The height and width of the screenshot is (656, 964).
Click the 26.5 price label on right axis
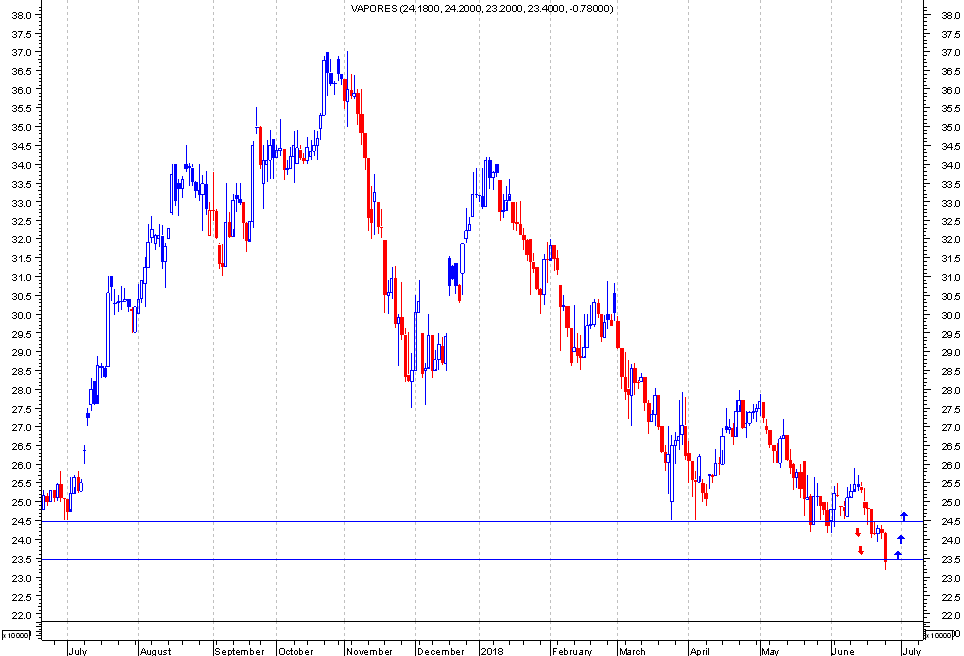[950, 447]
